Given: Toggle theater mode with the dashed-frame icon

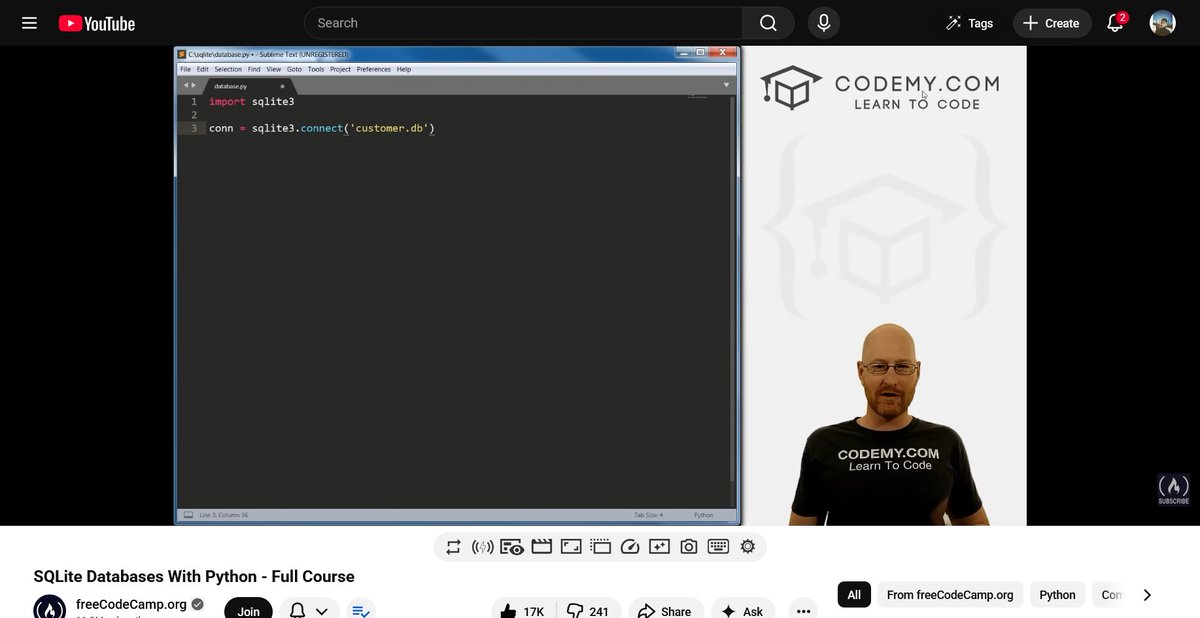Looking at the screenshot, I should (x=600, y=547).
